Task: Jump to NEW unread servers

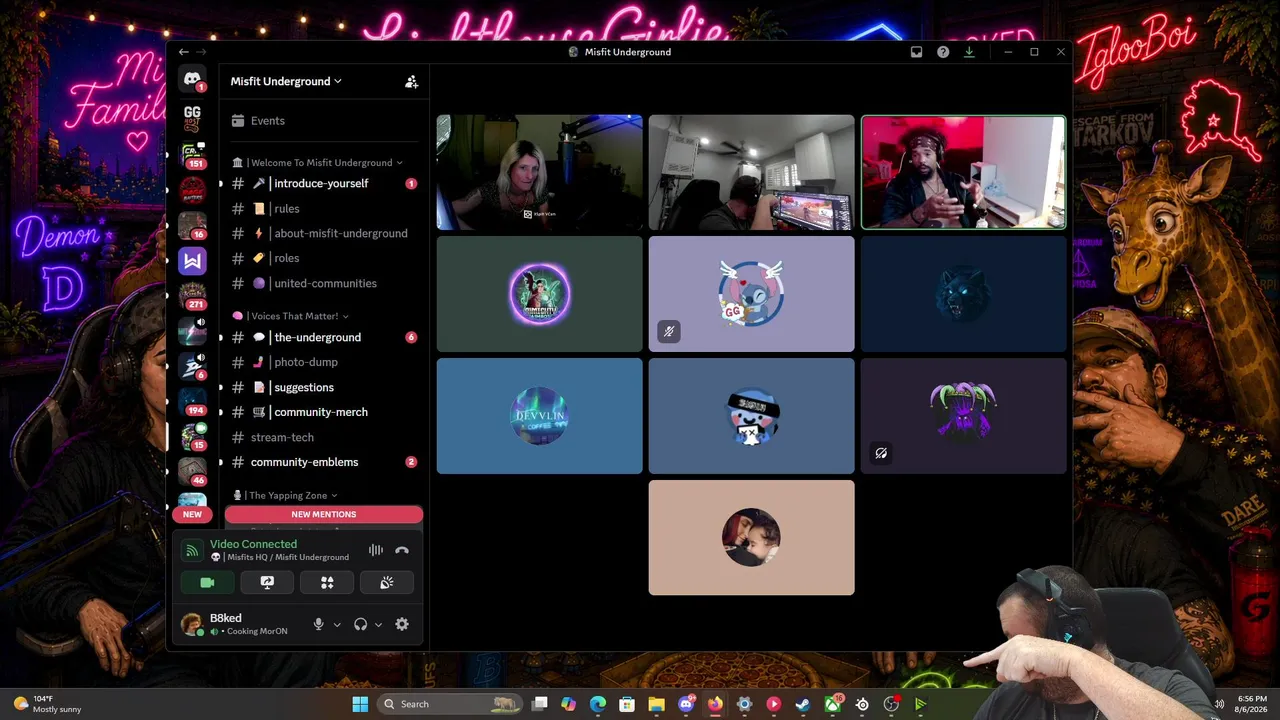Action: coord(192,514)
